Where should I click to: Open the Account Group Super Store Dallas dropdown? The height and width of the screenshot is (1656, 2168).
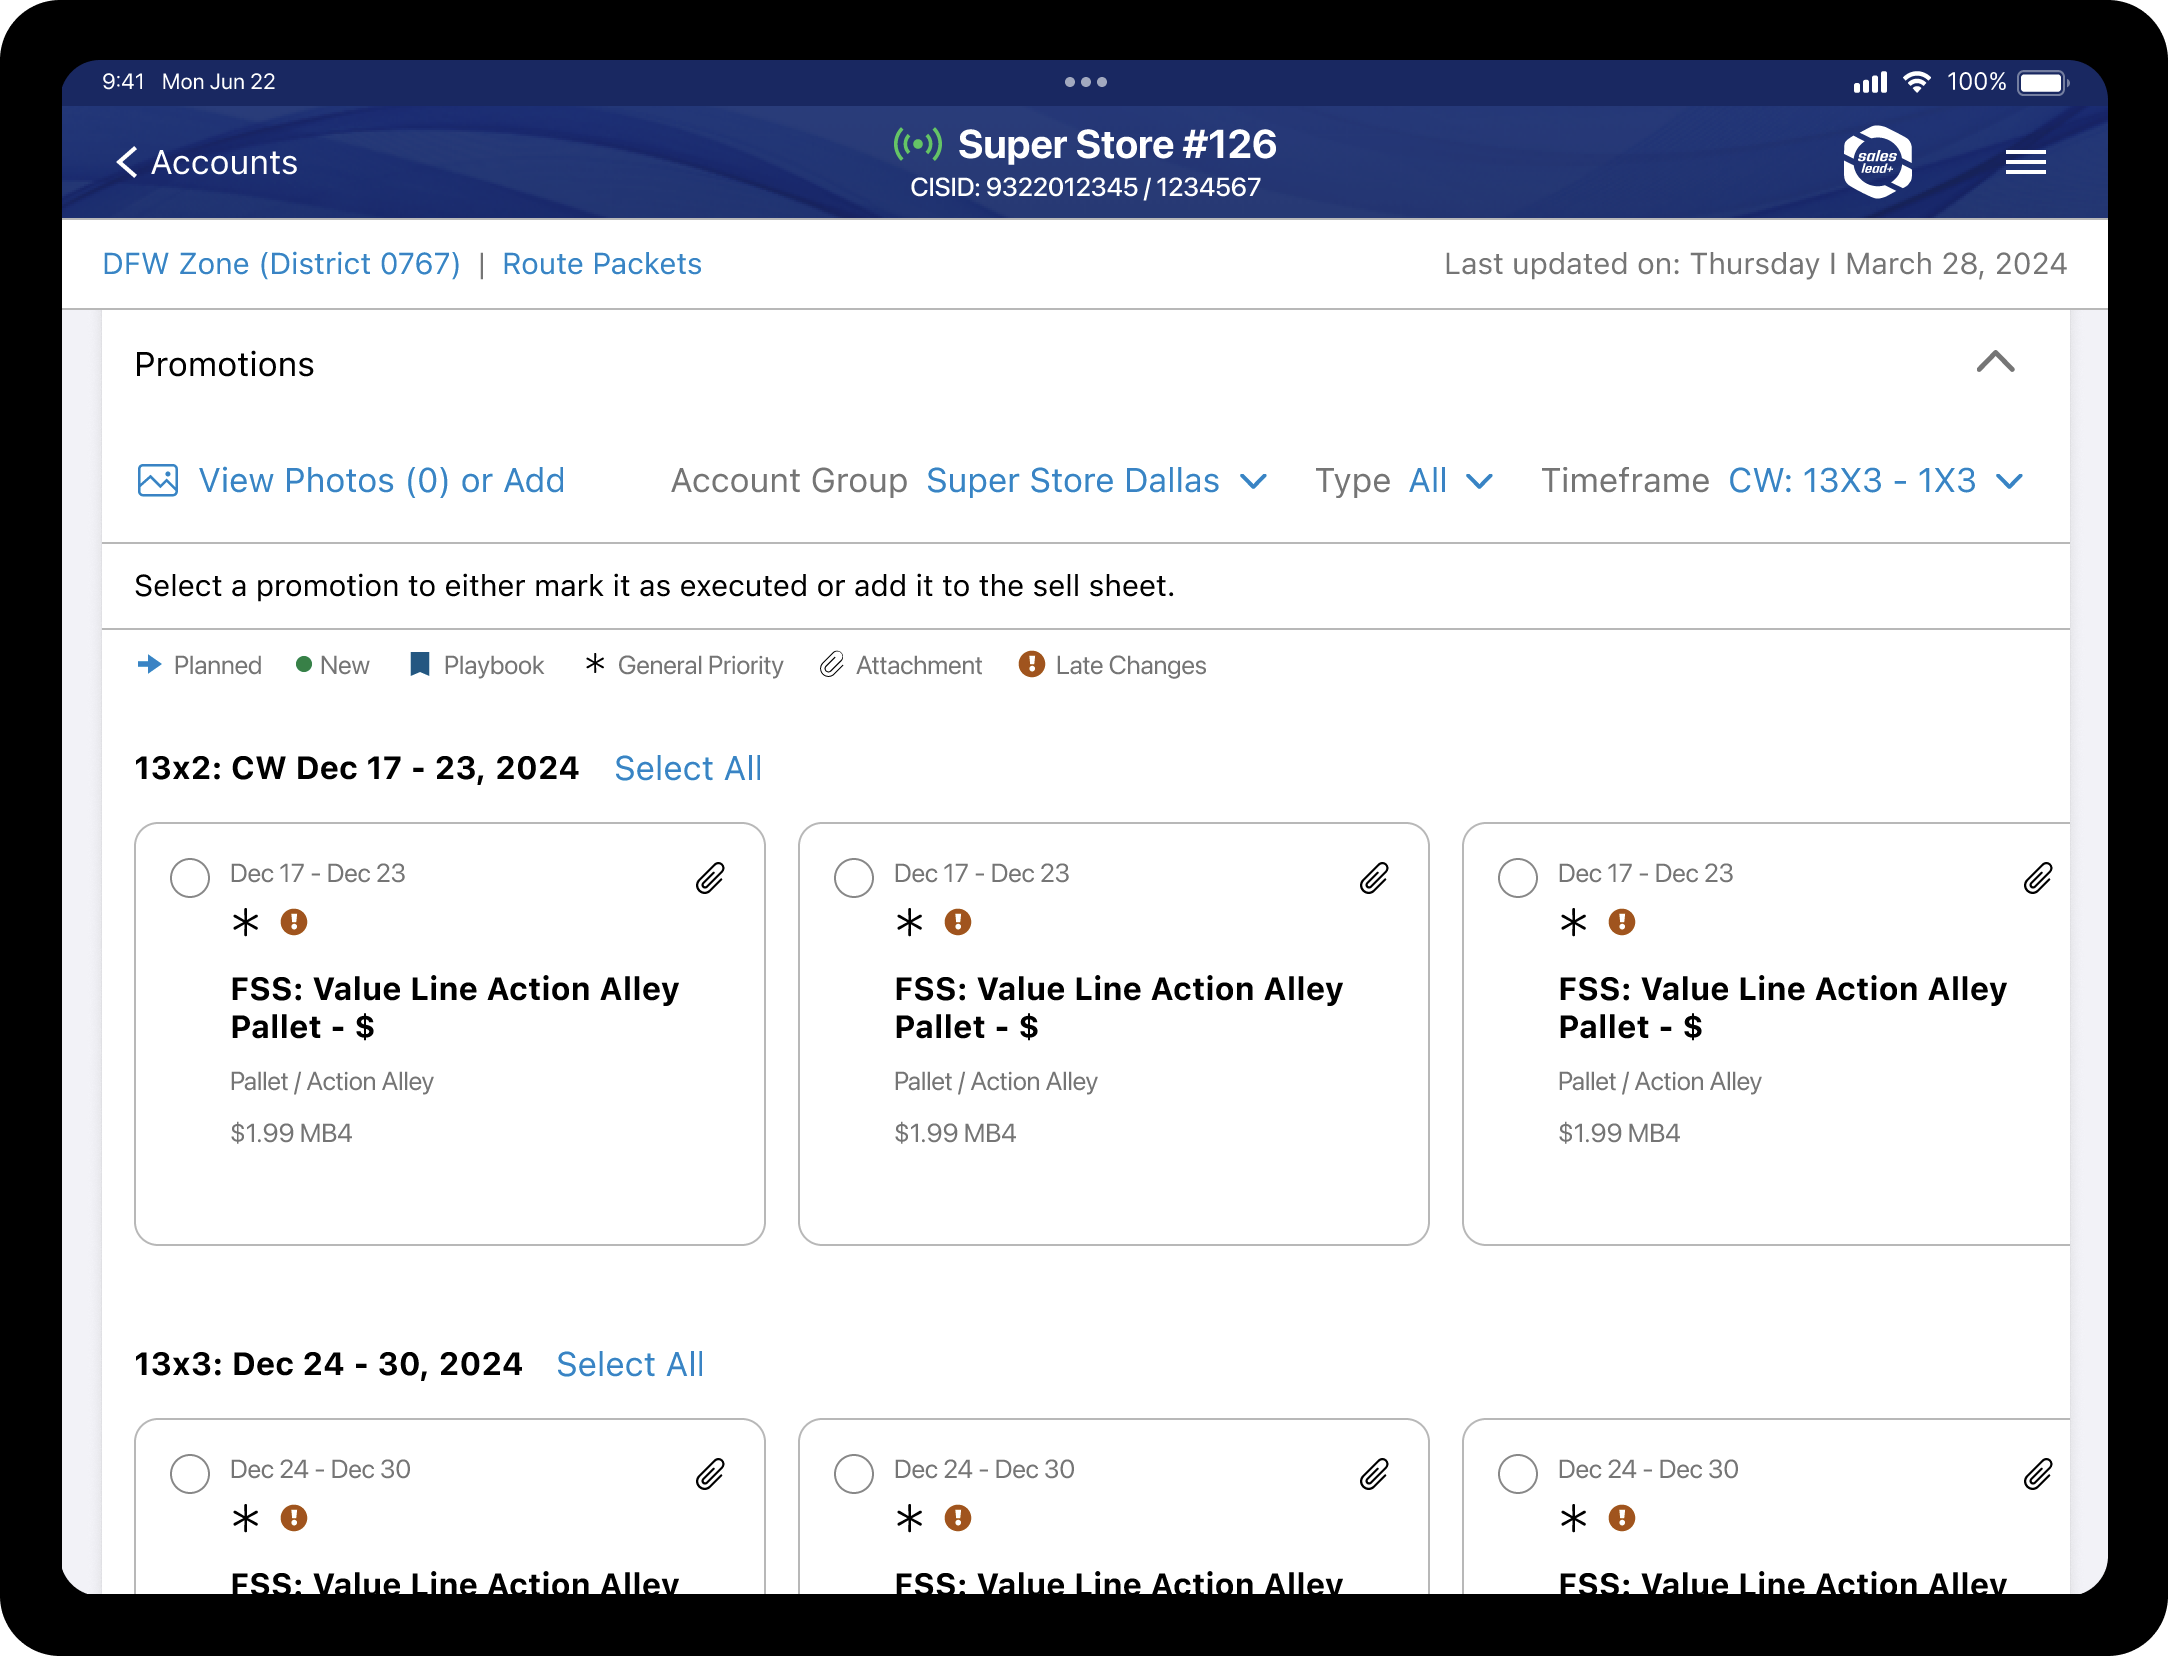coord(1095,481)
